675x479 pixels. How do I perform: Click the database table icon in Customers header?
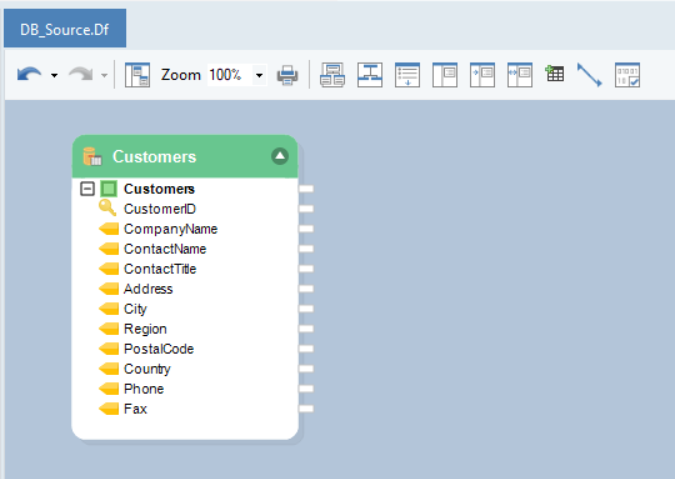[x=93, y=156]
